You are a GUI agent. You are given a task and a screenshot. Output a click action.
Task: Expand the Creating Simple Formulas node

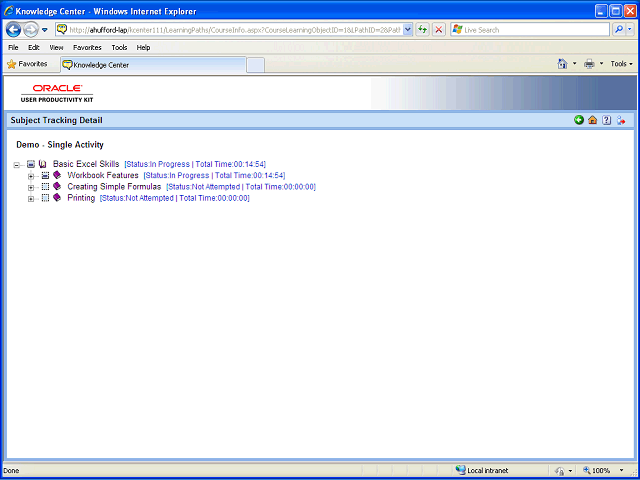[x=31, y=188]
